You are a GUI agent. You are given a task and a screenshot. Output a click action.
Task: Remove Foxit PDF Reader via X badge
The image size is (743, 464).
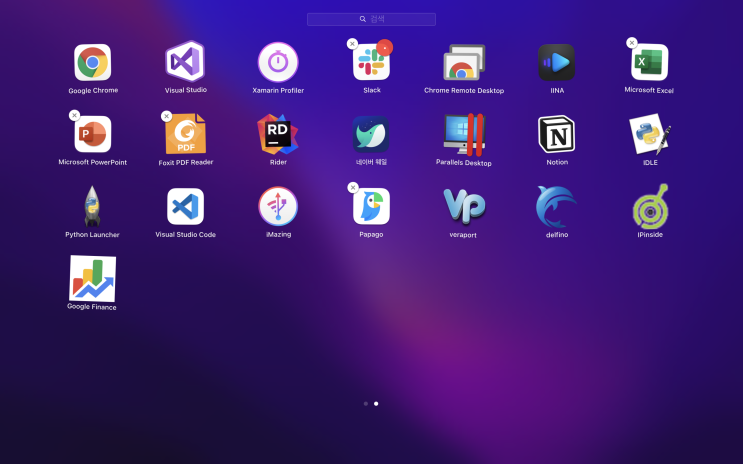pos(166,116)
